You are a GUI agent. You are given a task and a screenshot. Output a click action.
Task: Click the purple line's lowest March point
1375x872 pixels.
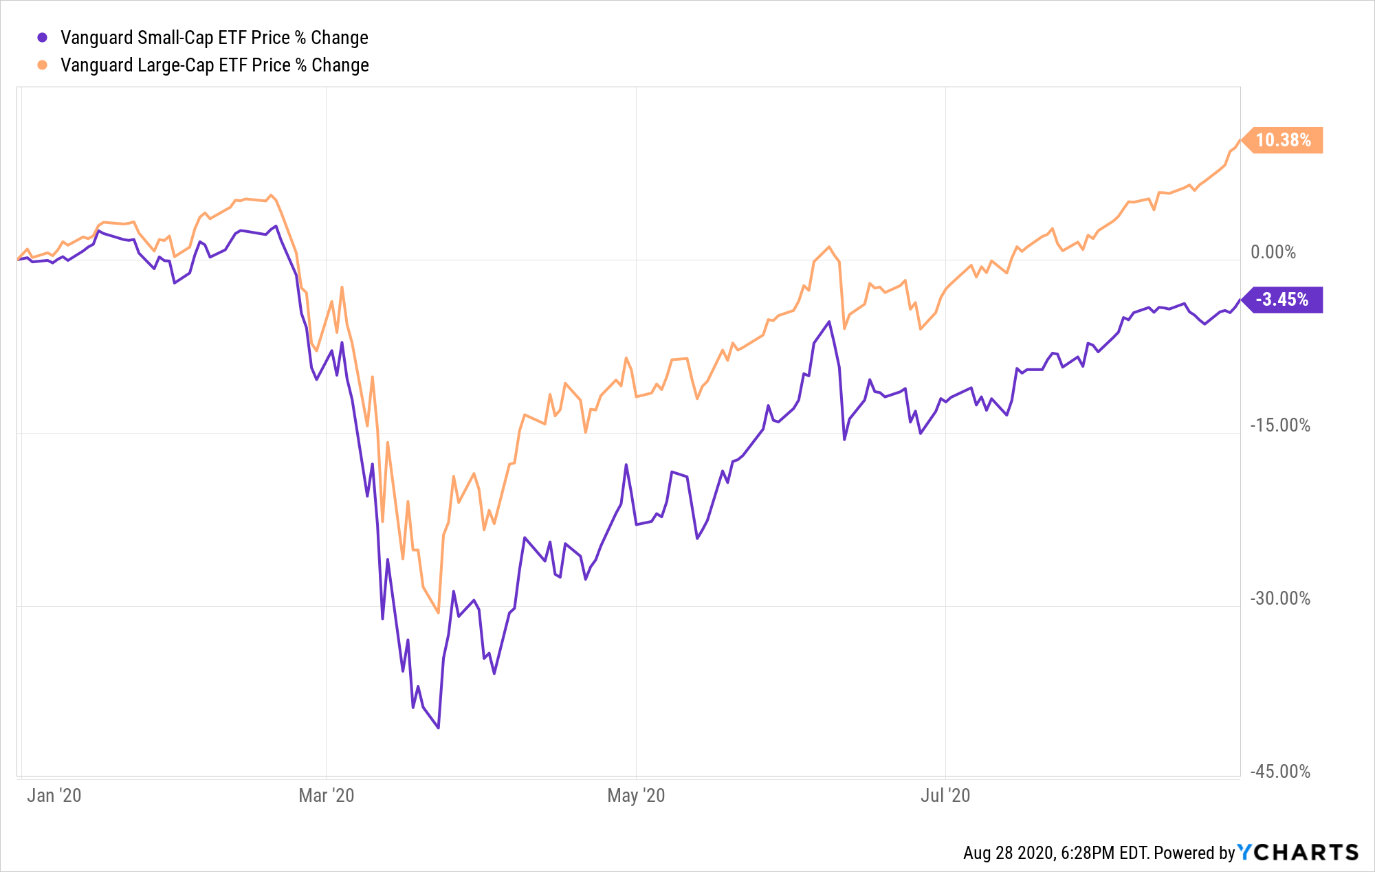(438, 727)
